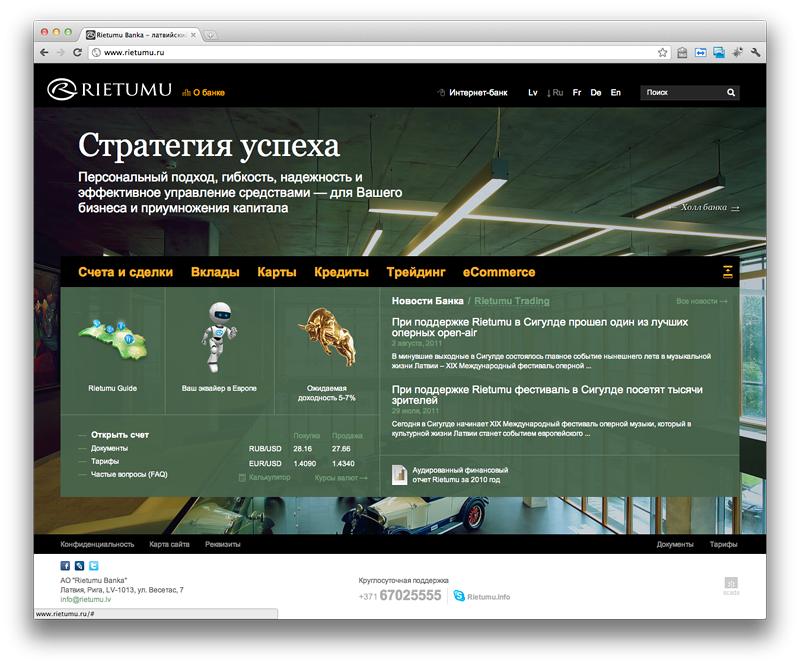Click the robot acquirer image

pos(219,337)
